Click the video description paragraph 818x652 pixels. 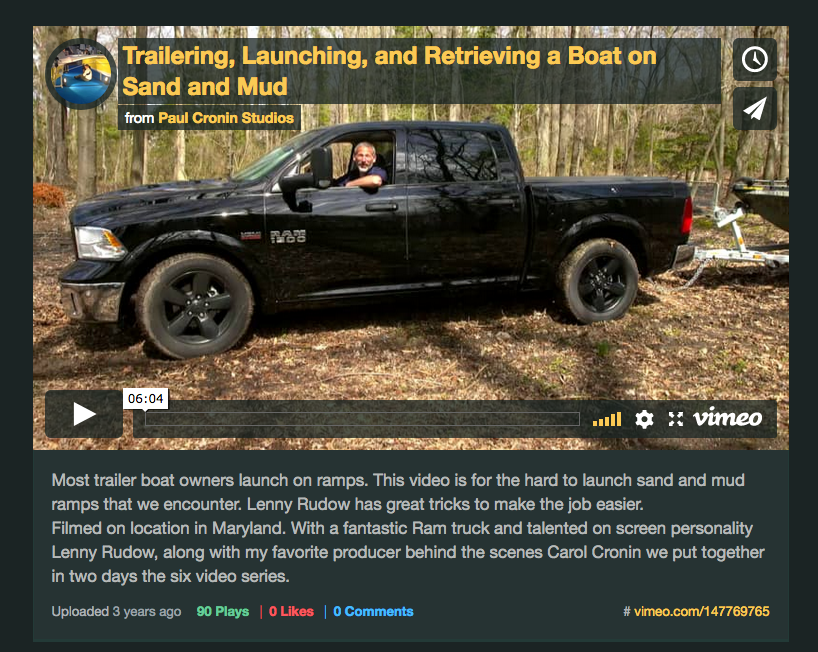click(x=408, y=528)
